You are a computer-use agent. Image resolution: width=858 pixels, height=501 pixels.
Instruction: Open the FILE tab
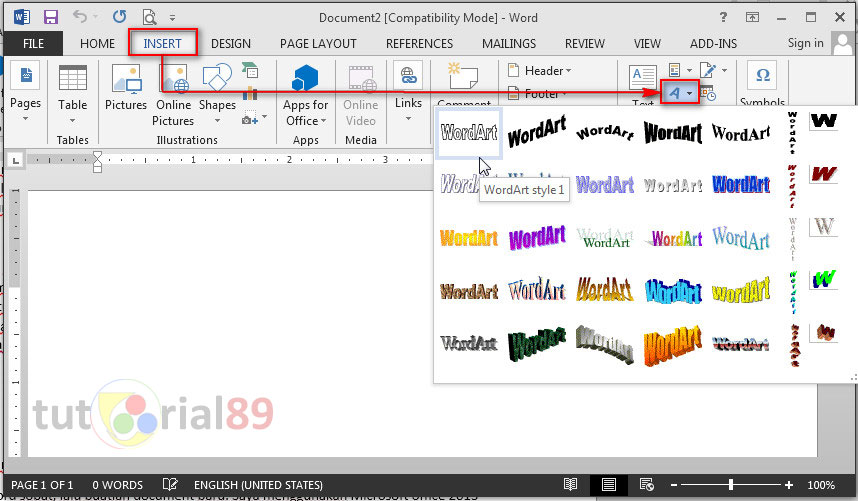[33, 43]
